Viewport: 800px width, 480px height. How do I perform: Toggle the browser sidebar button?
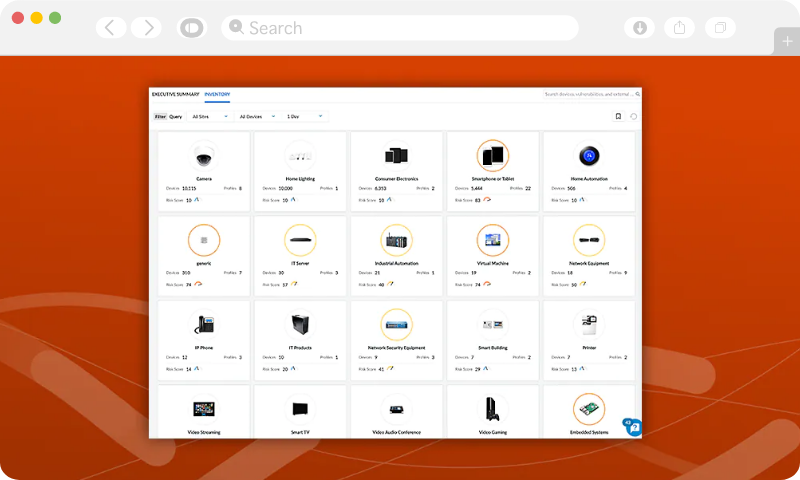tap(189, 27)
